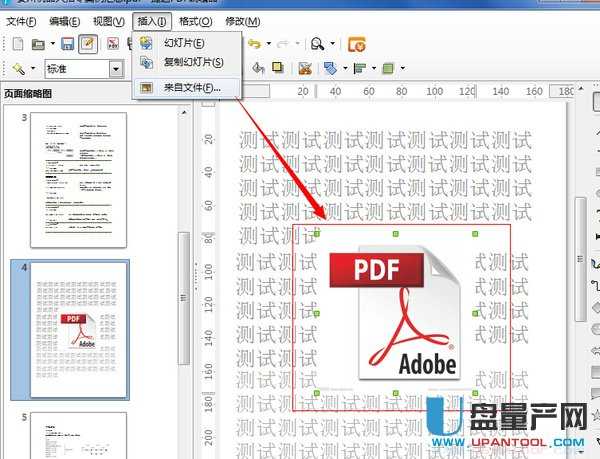Open the 格式 menu
Image resolution: width=600 pixels, height=459 pixels.
click(195, 21)
